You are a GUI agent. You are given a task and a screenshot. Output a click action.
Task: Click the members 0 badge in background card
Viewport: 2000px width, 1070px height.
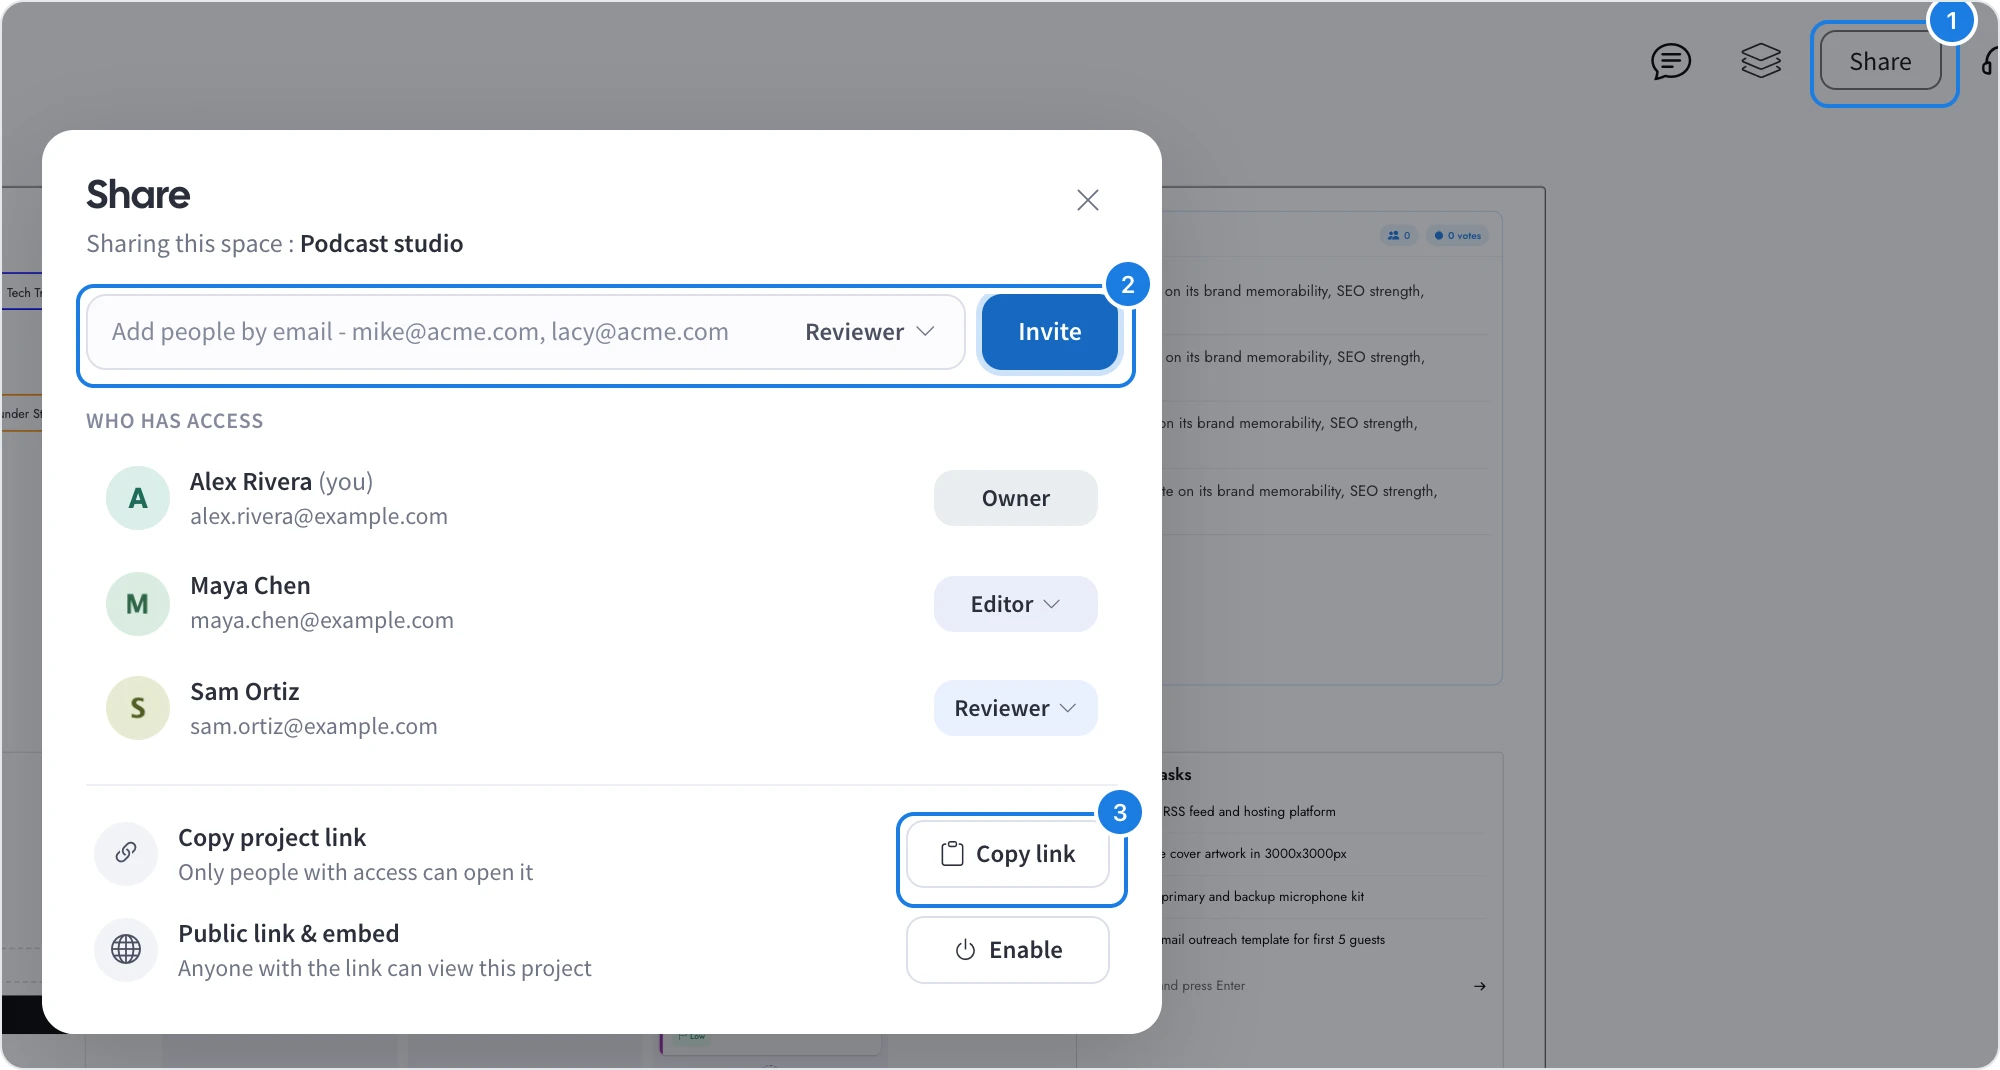pyautogui.click(x=1399, y=236)
